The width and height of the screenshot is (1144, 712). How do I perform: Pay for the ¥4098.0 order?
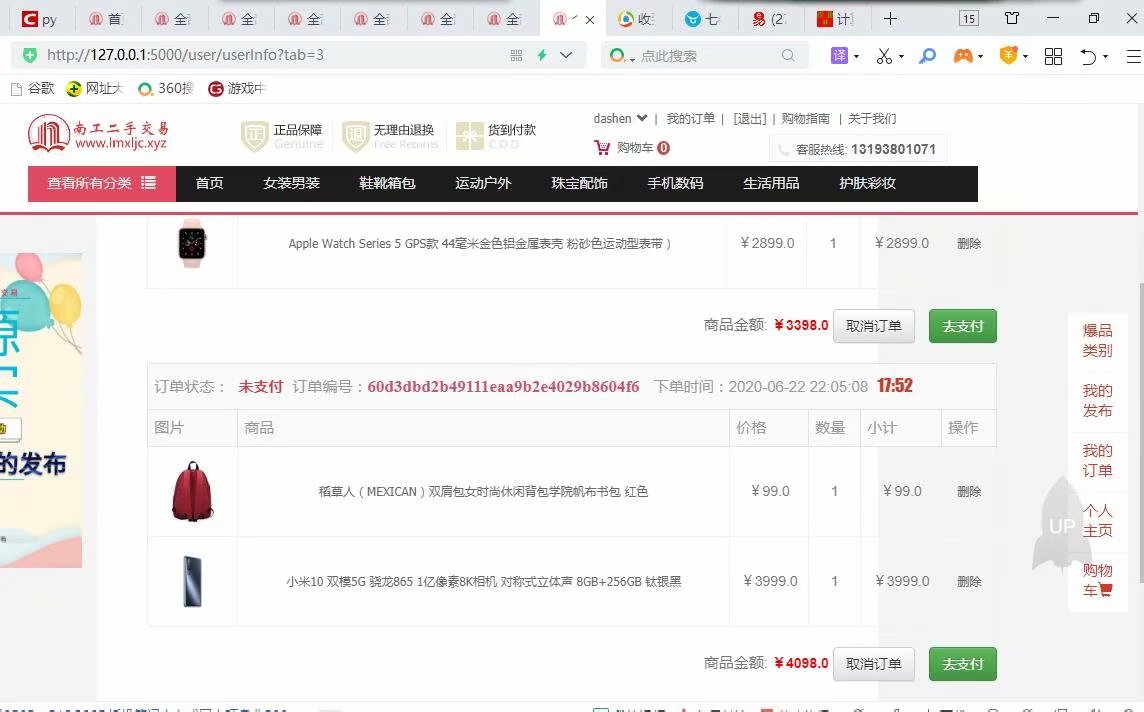click(962, 664)
